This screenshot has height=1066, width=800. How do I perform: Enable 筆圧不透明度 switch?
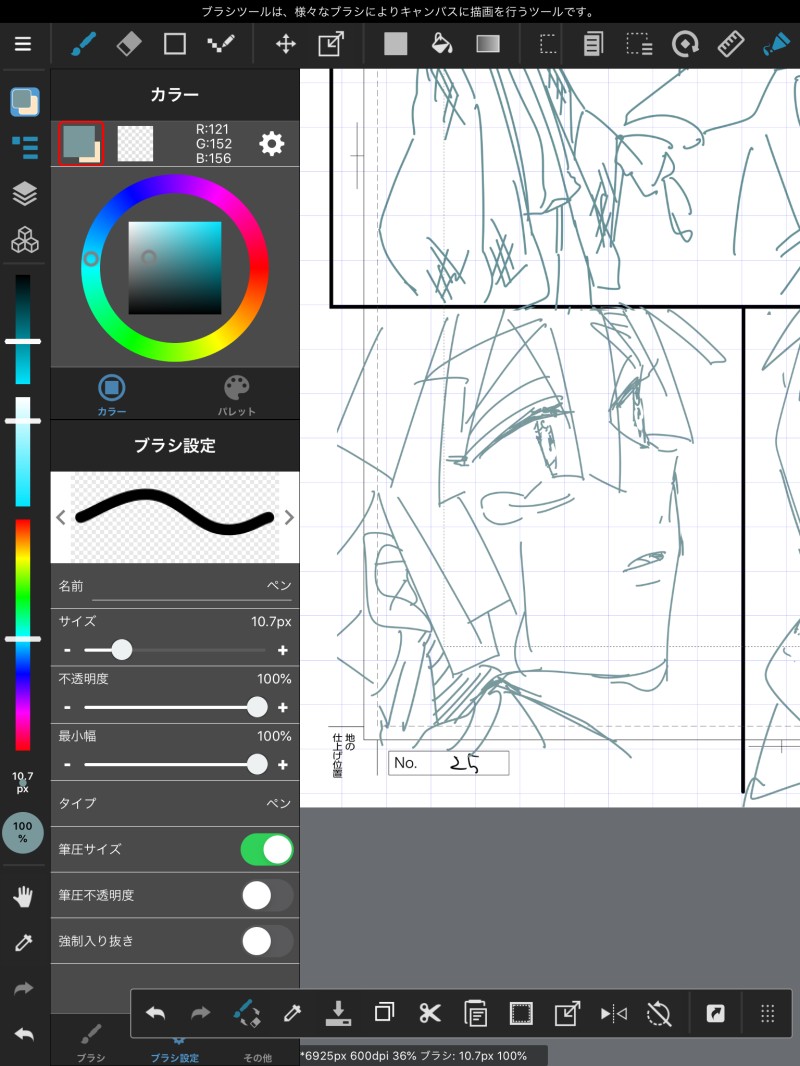pyautogui.click(x=267, y=895)
